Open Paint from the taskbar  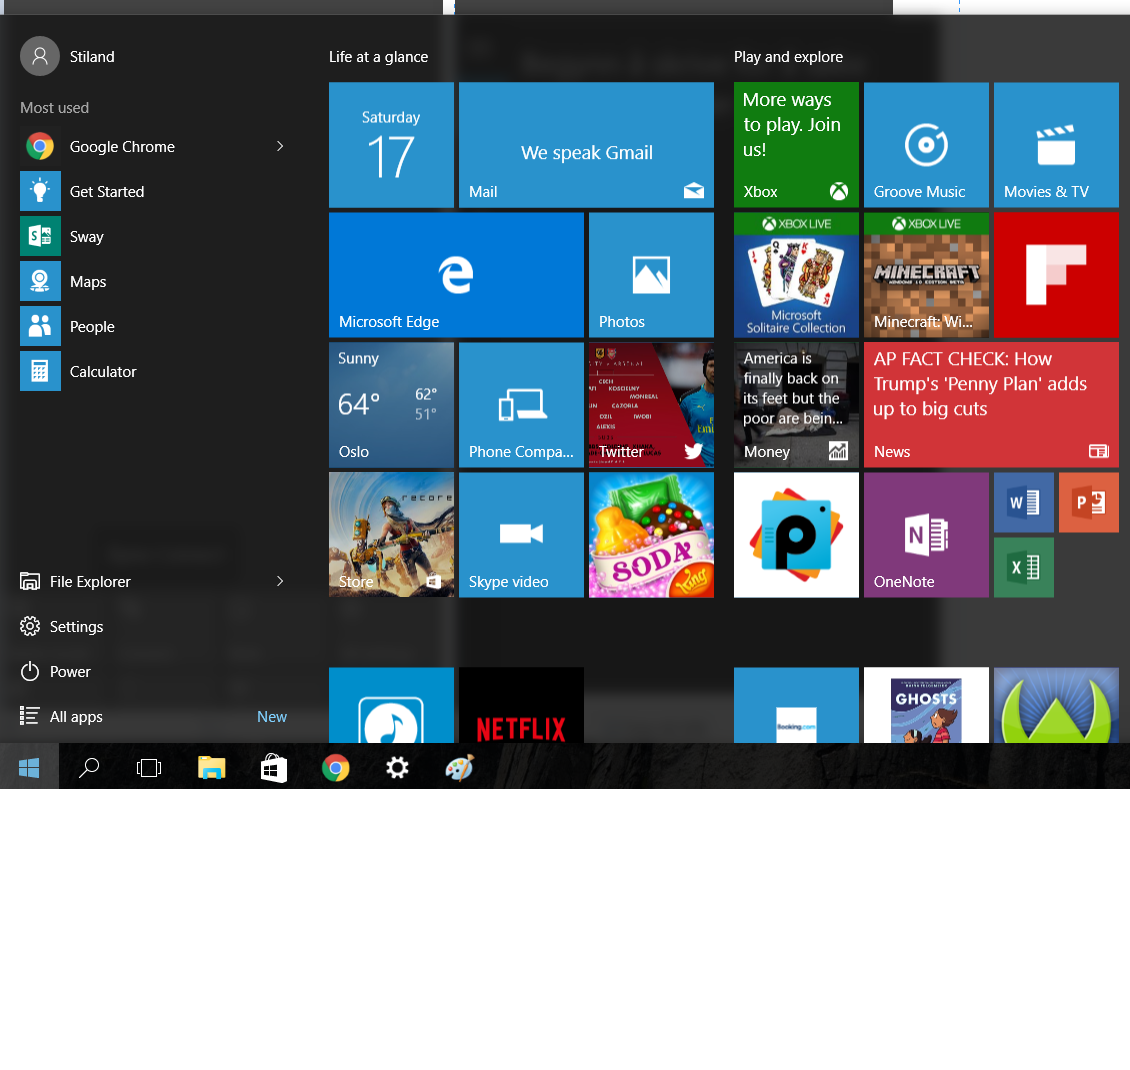pyautogui.click(x=459, y=767)
